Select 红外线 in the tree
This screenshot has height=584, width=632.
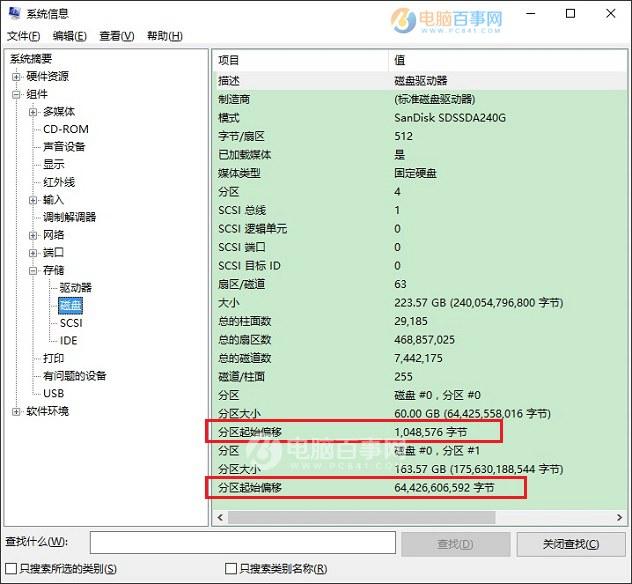[x=59, y=182]
